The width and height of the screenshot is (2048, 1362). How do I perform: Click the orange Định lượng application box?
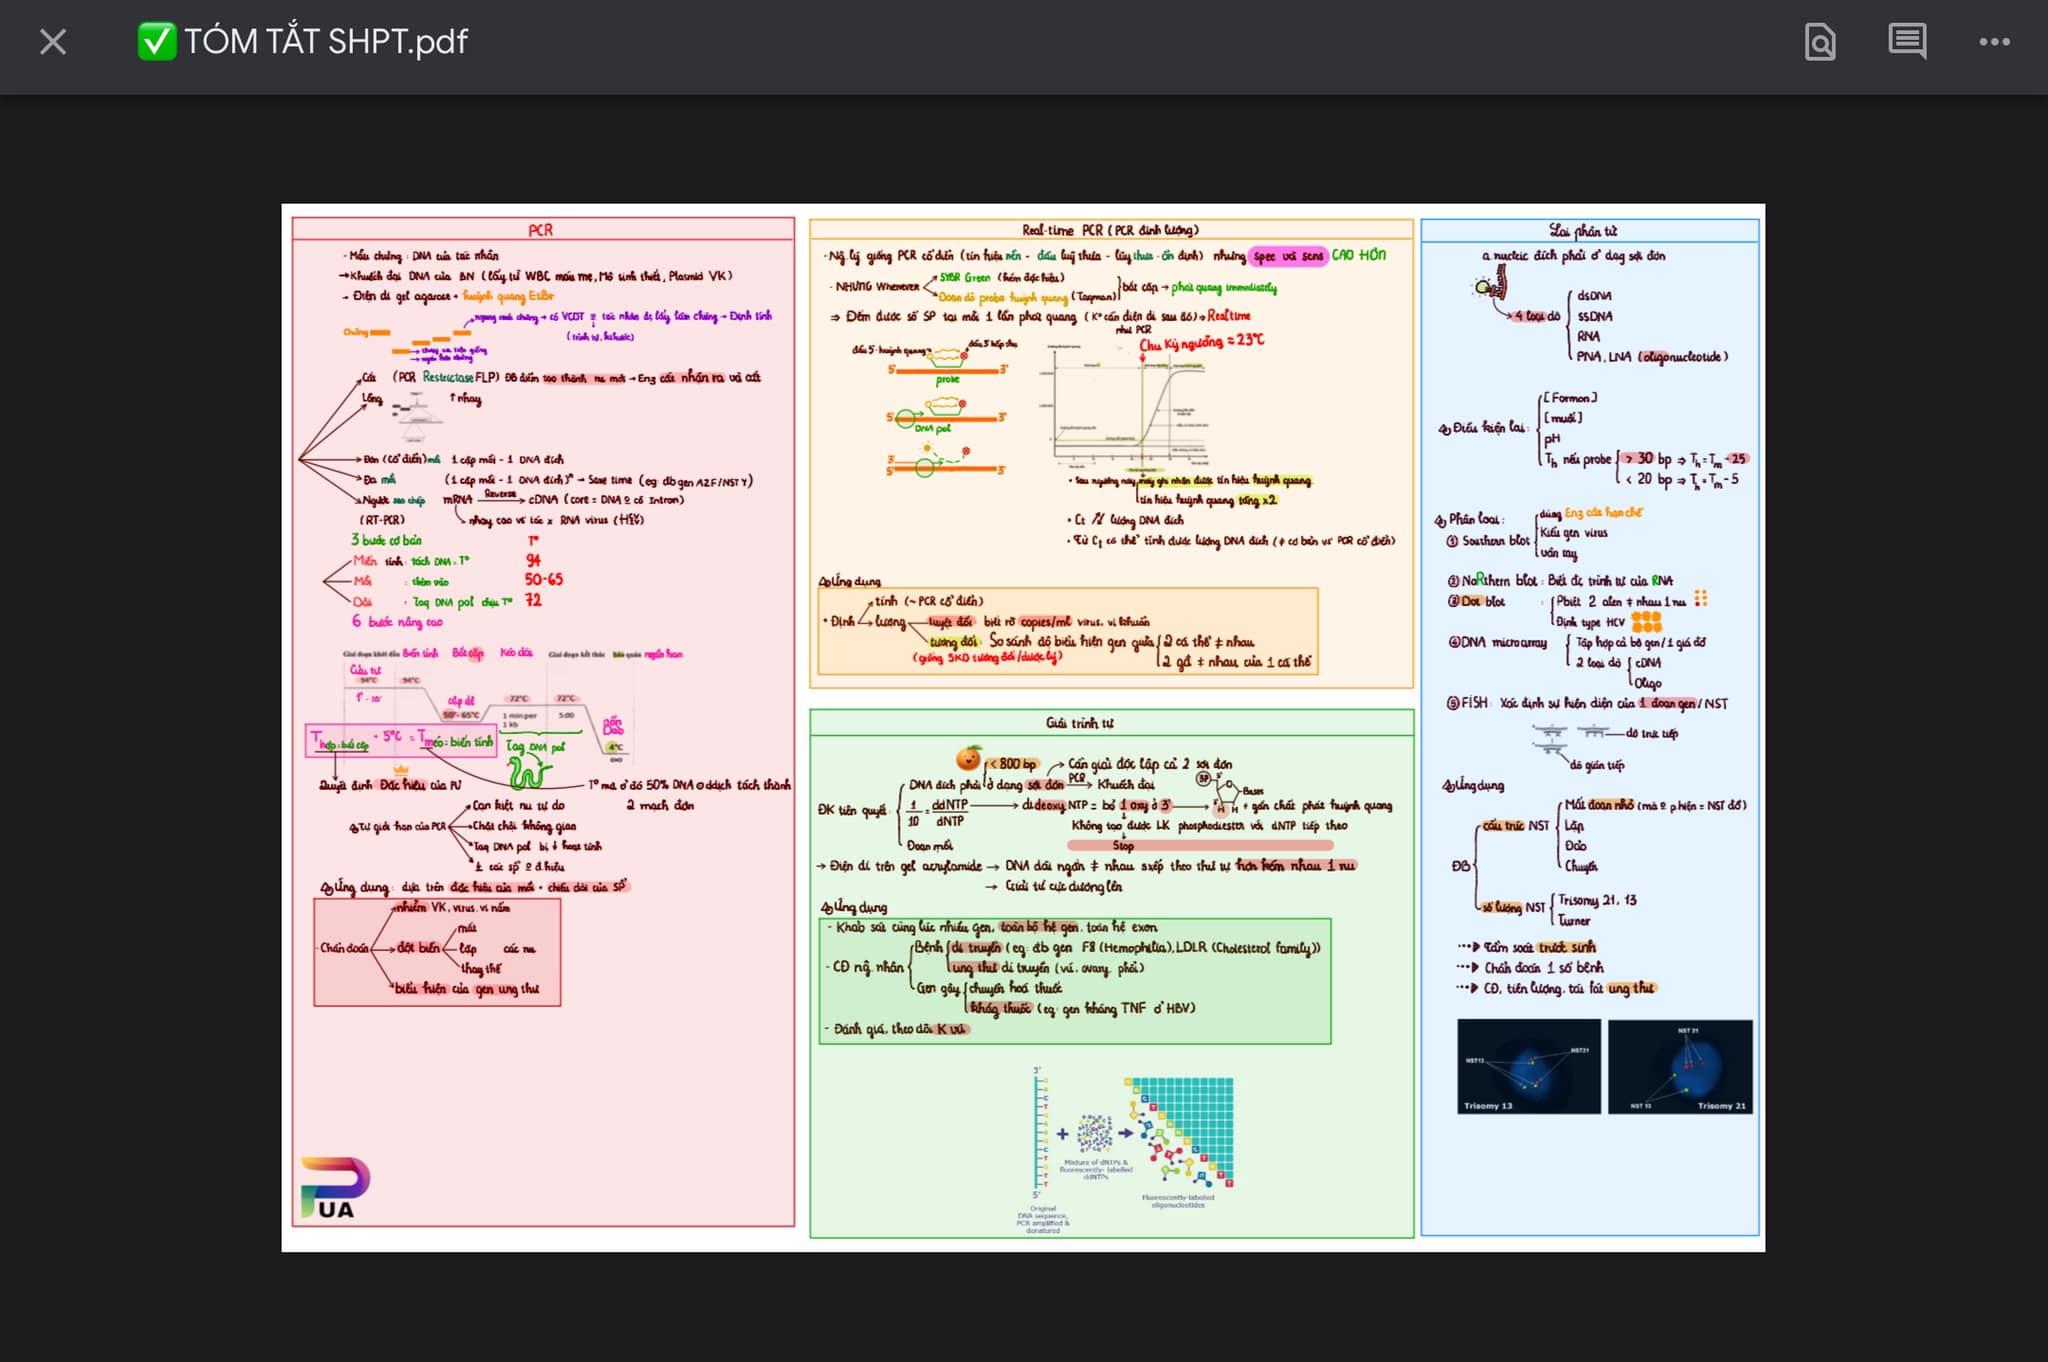1067,631
